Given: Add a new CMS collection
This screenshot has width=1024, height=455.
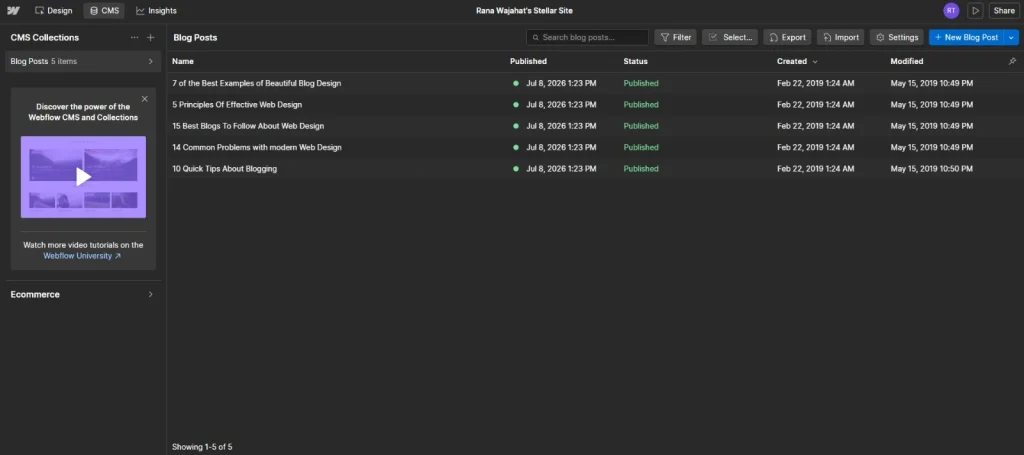Looking at the screenshot, I should (151, 37).
